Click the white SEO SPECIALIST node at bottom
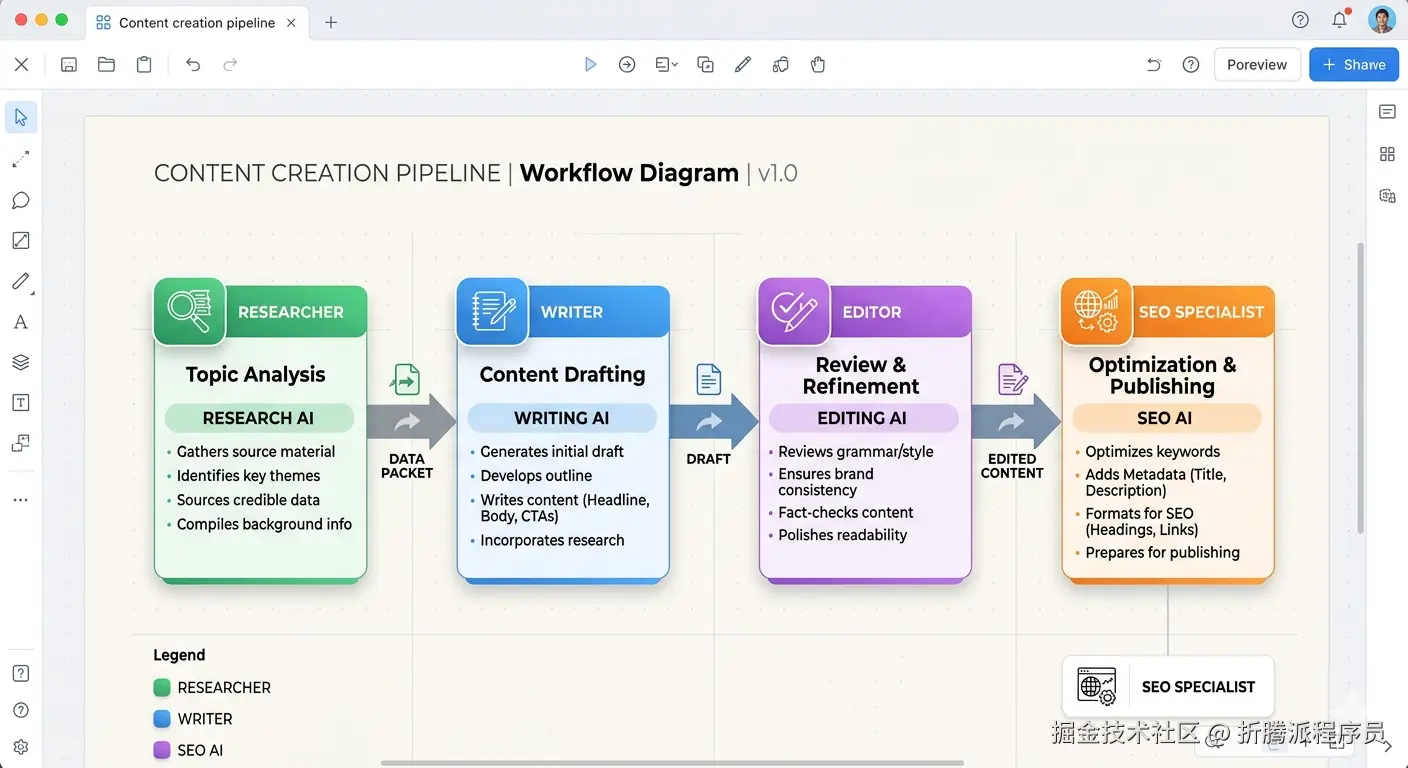 pyautogui.click(x=1168, y=687)
